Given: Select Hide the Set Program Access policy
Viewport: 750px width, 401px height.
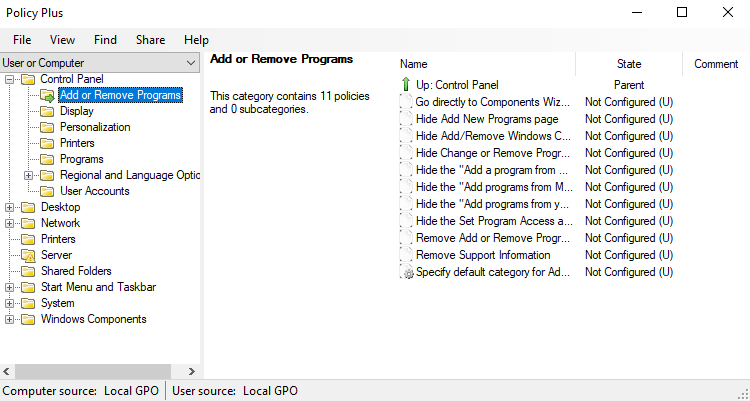Looking at the screenshot, I should tap(494, 221).
